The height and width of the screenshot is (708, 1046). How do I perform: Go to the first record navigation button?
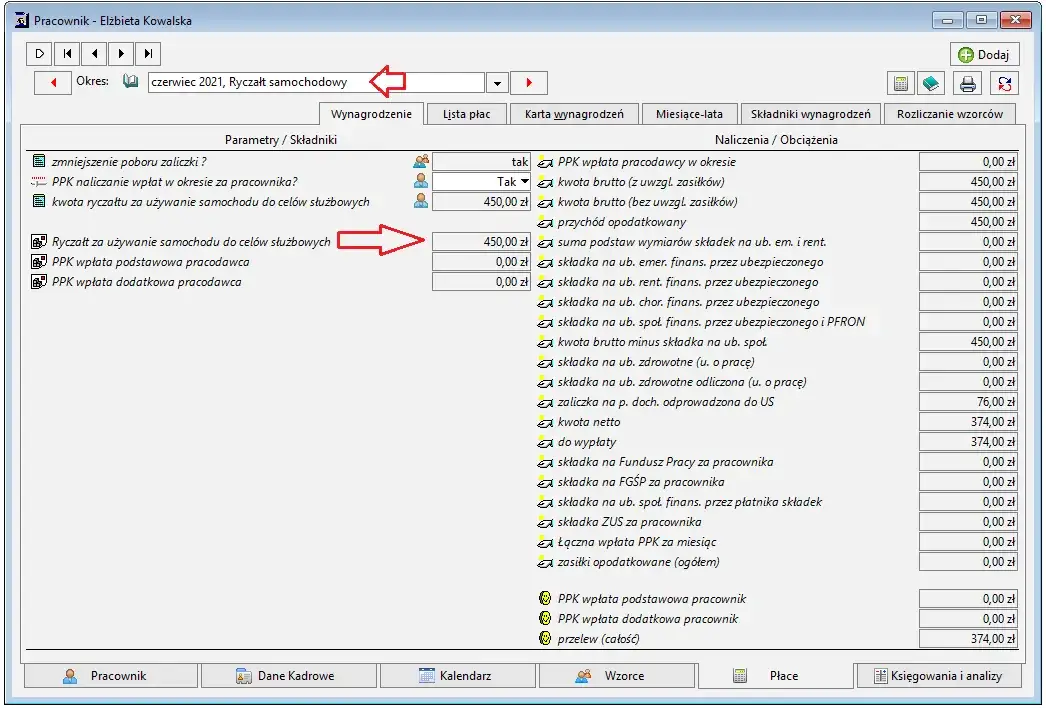click(67, 54)
